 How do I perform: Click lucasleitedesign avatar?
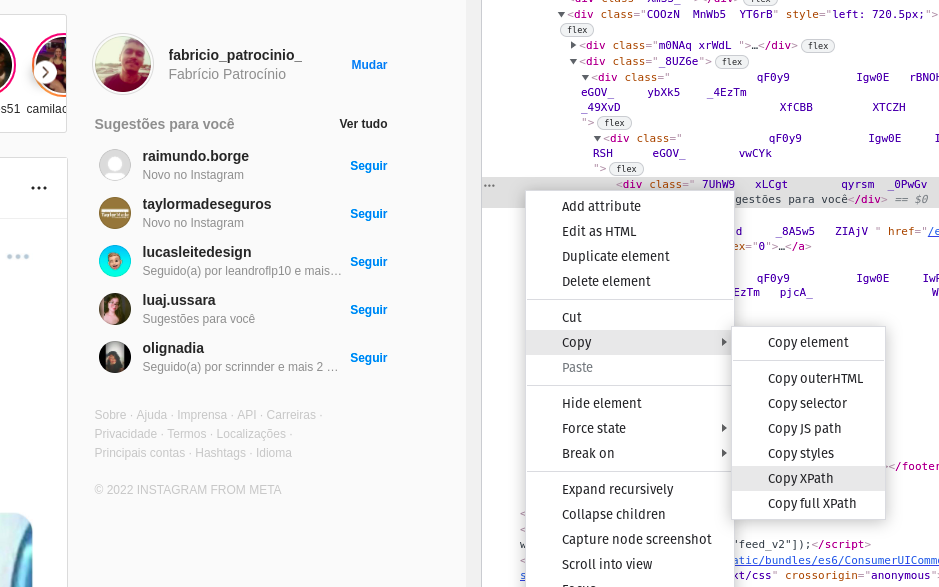[x=115, y=261]
